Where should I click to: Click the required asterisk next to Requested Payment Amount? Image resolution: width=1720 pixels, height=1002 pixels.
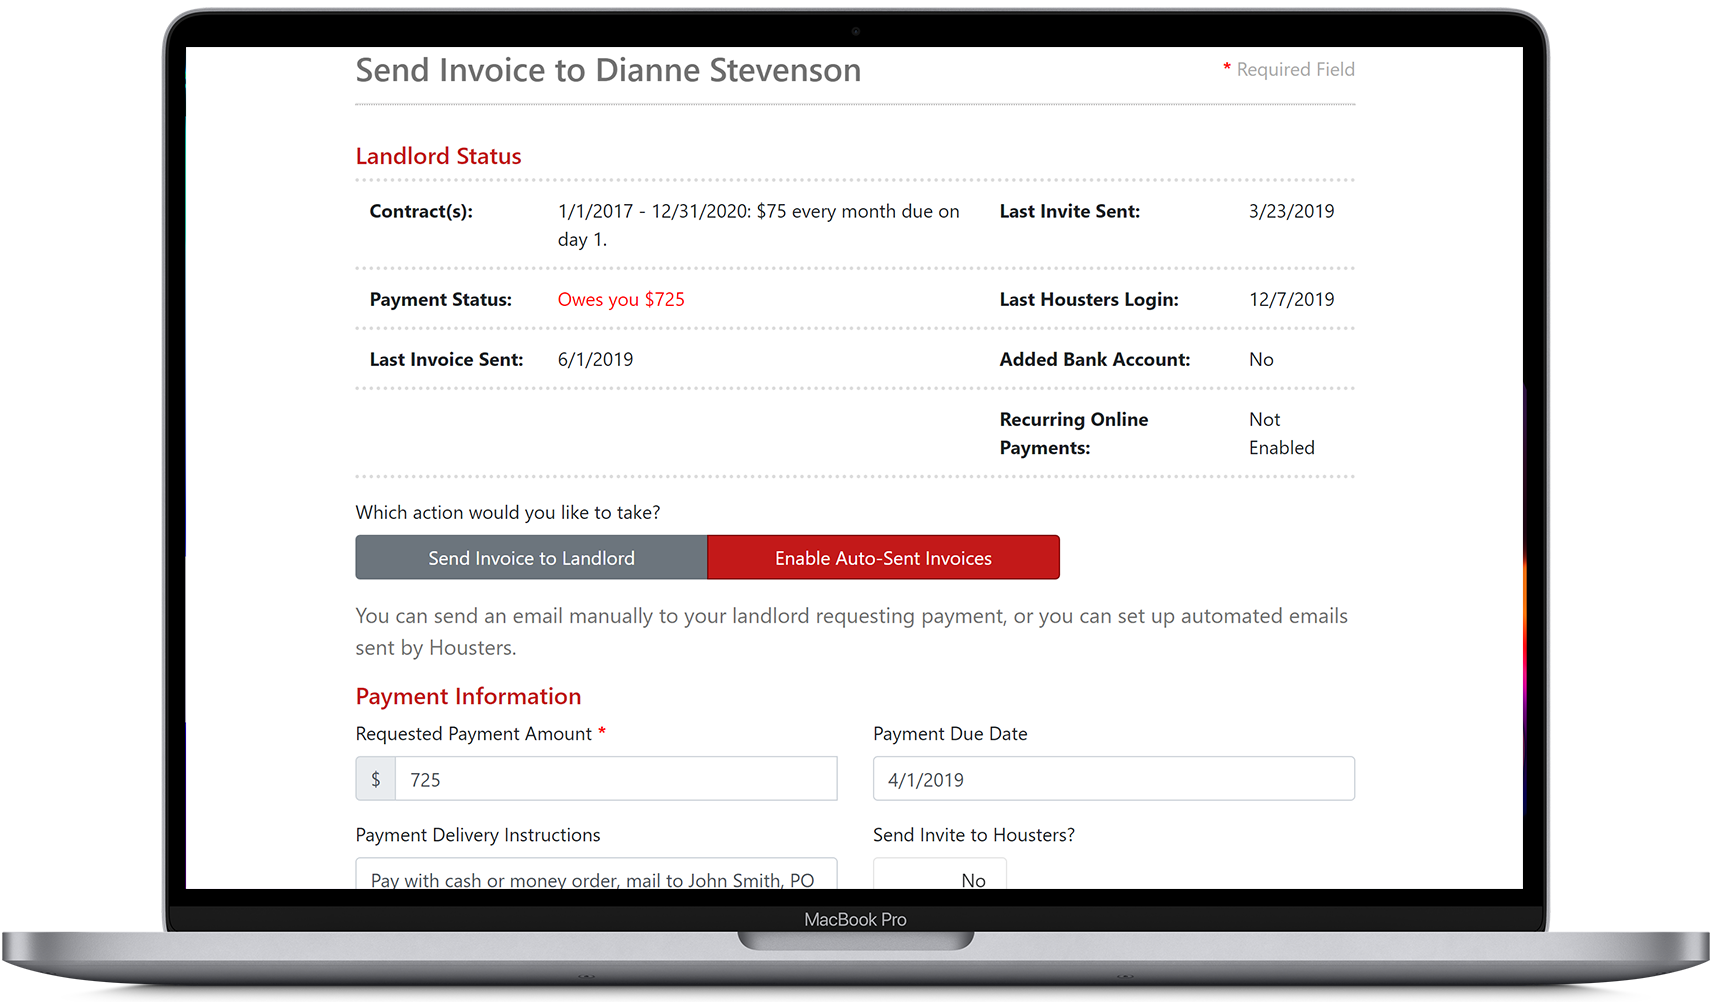tap(602, 732)
